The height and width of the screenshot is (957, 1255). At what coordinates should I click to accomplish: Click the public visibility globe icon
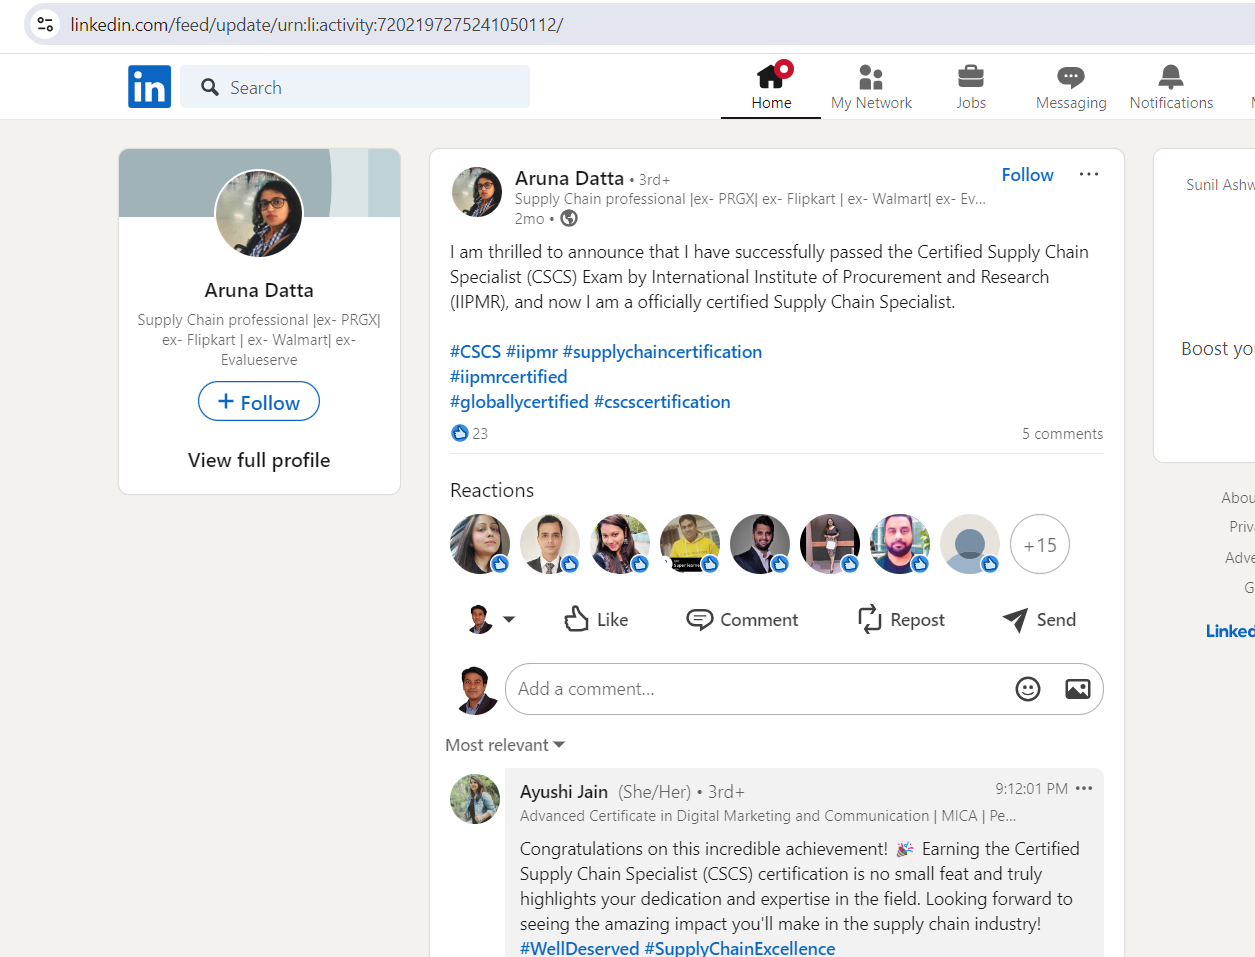[x=569, y=218]
